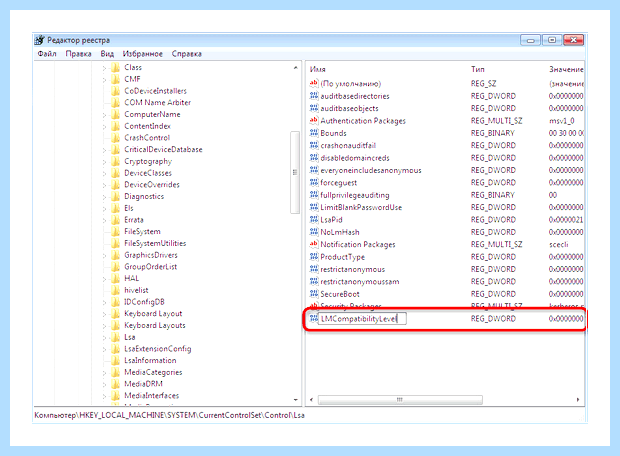Viewport: 620px width, 456px height.
Task: Select the CrashControl folder icon
Action: click(115, 138)
